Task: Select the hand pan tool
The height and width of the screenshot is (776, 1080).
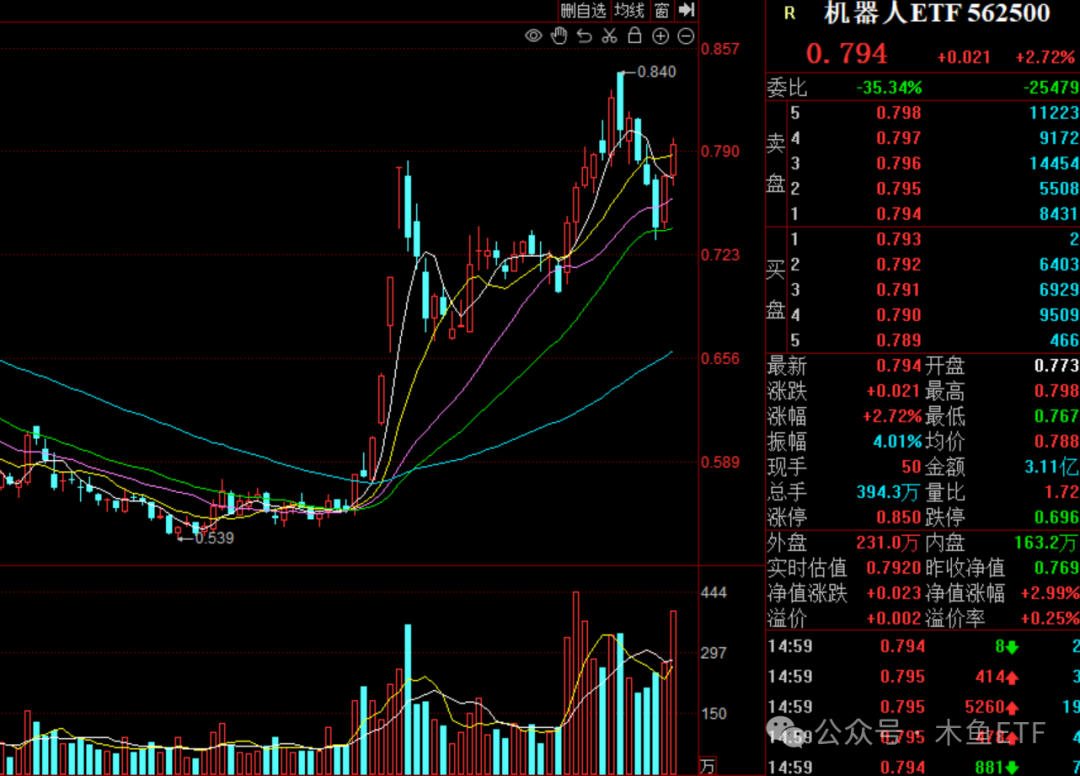Action: click(559, 36)
